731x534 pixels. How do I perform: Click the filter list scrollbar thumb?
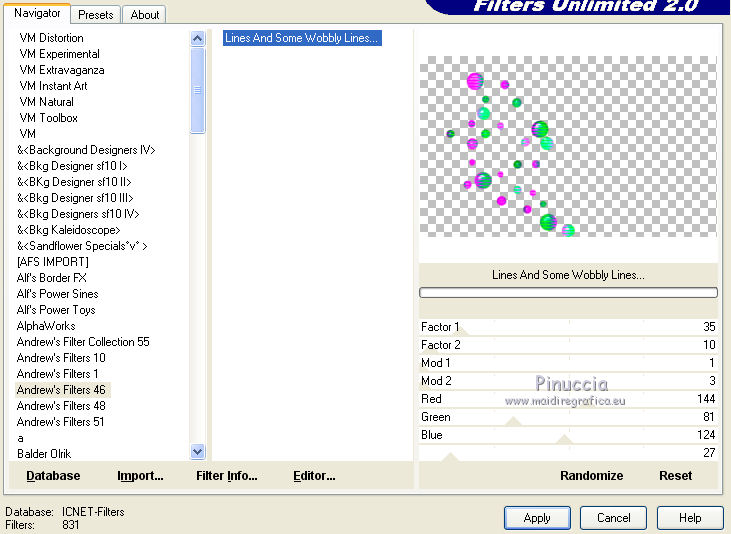pyautogui.click(x=198, y=90)
